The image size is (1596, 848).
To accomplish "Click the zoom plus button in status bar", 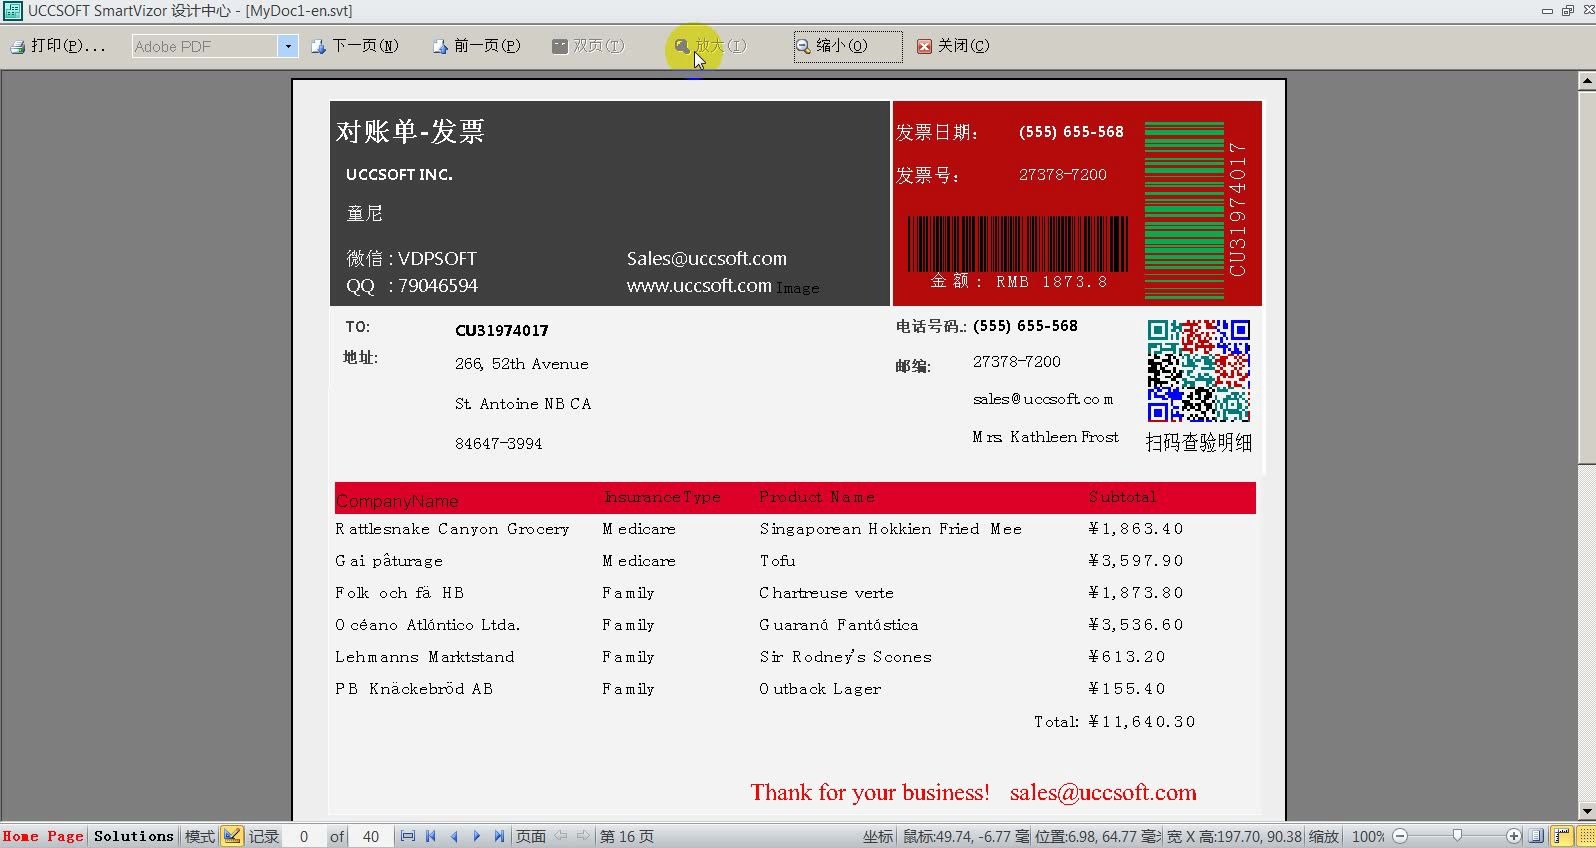I will [1514, 836].
